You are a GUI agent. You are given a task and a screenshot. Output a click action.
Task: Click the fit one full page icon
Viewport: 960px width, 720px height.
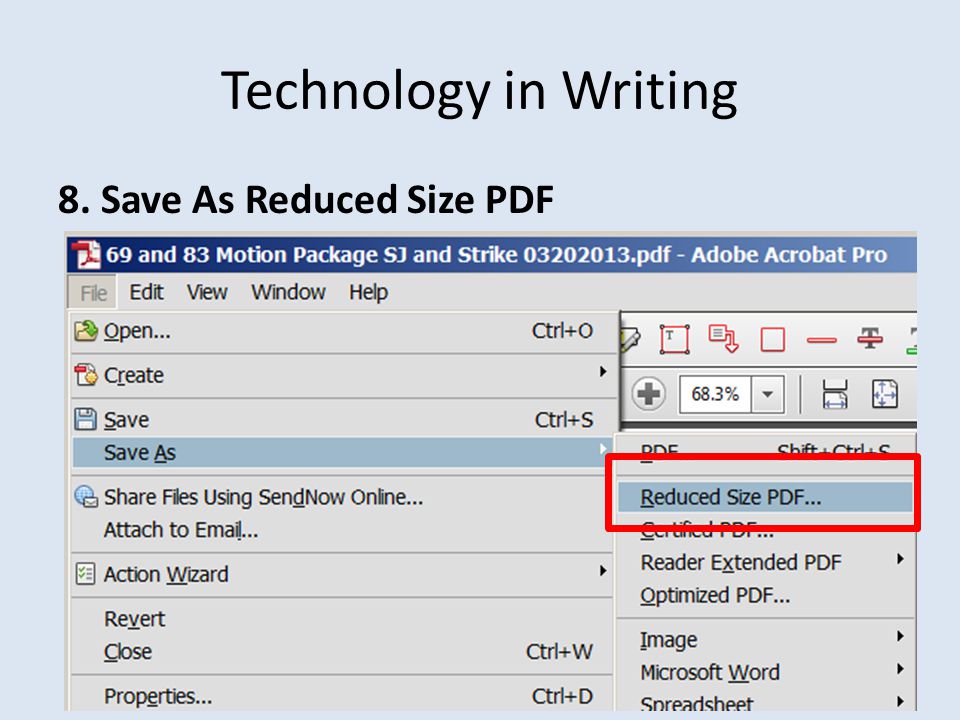tap(885, 394)
